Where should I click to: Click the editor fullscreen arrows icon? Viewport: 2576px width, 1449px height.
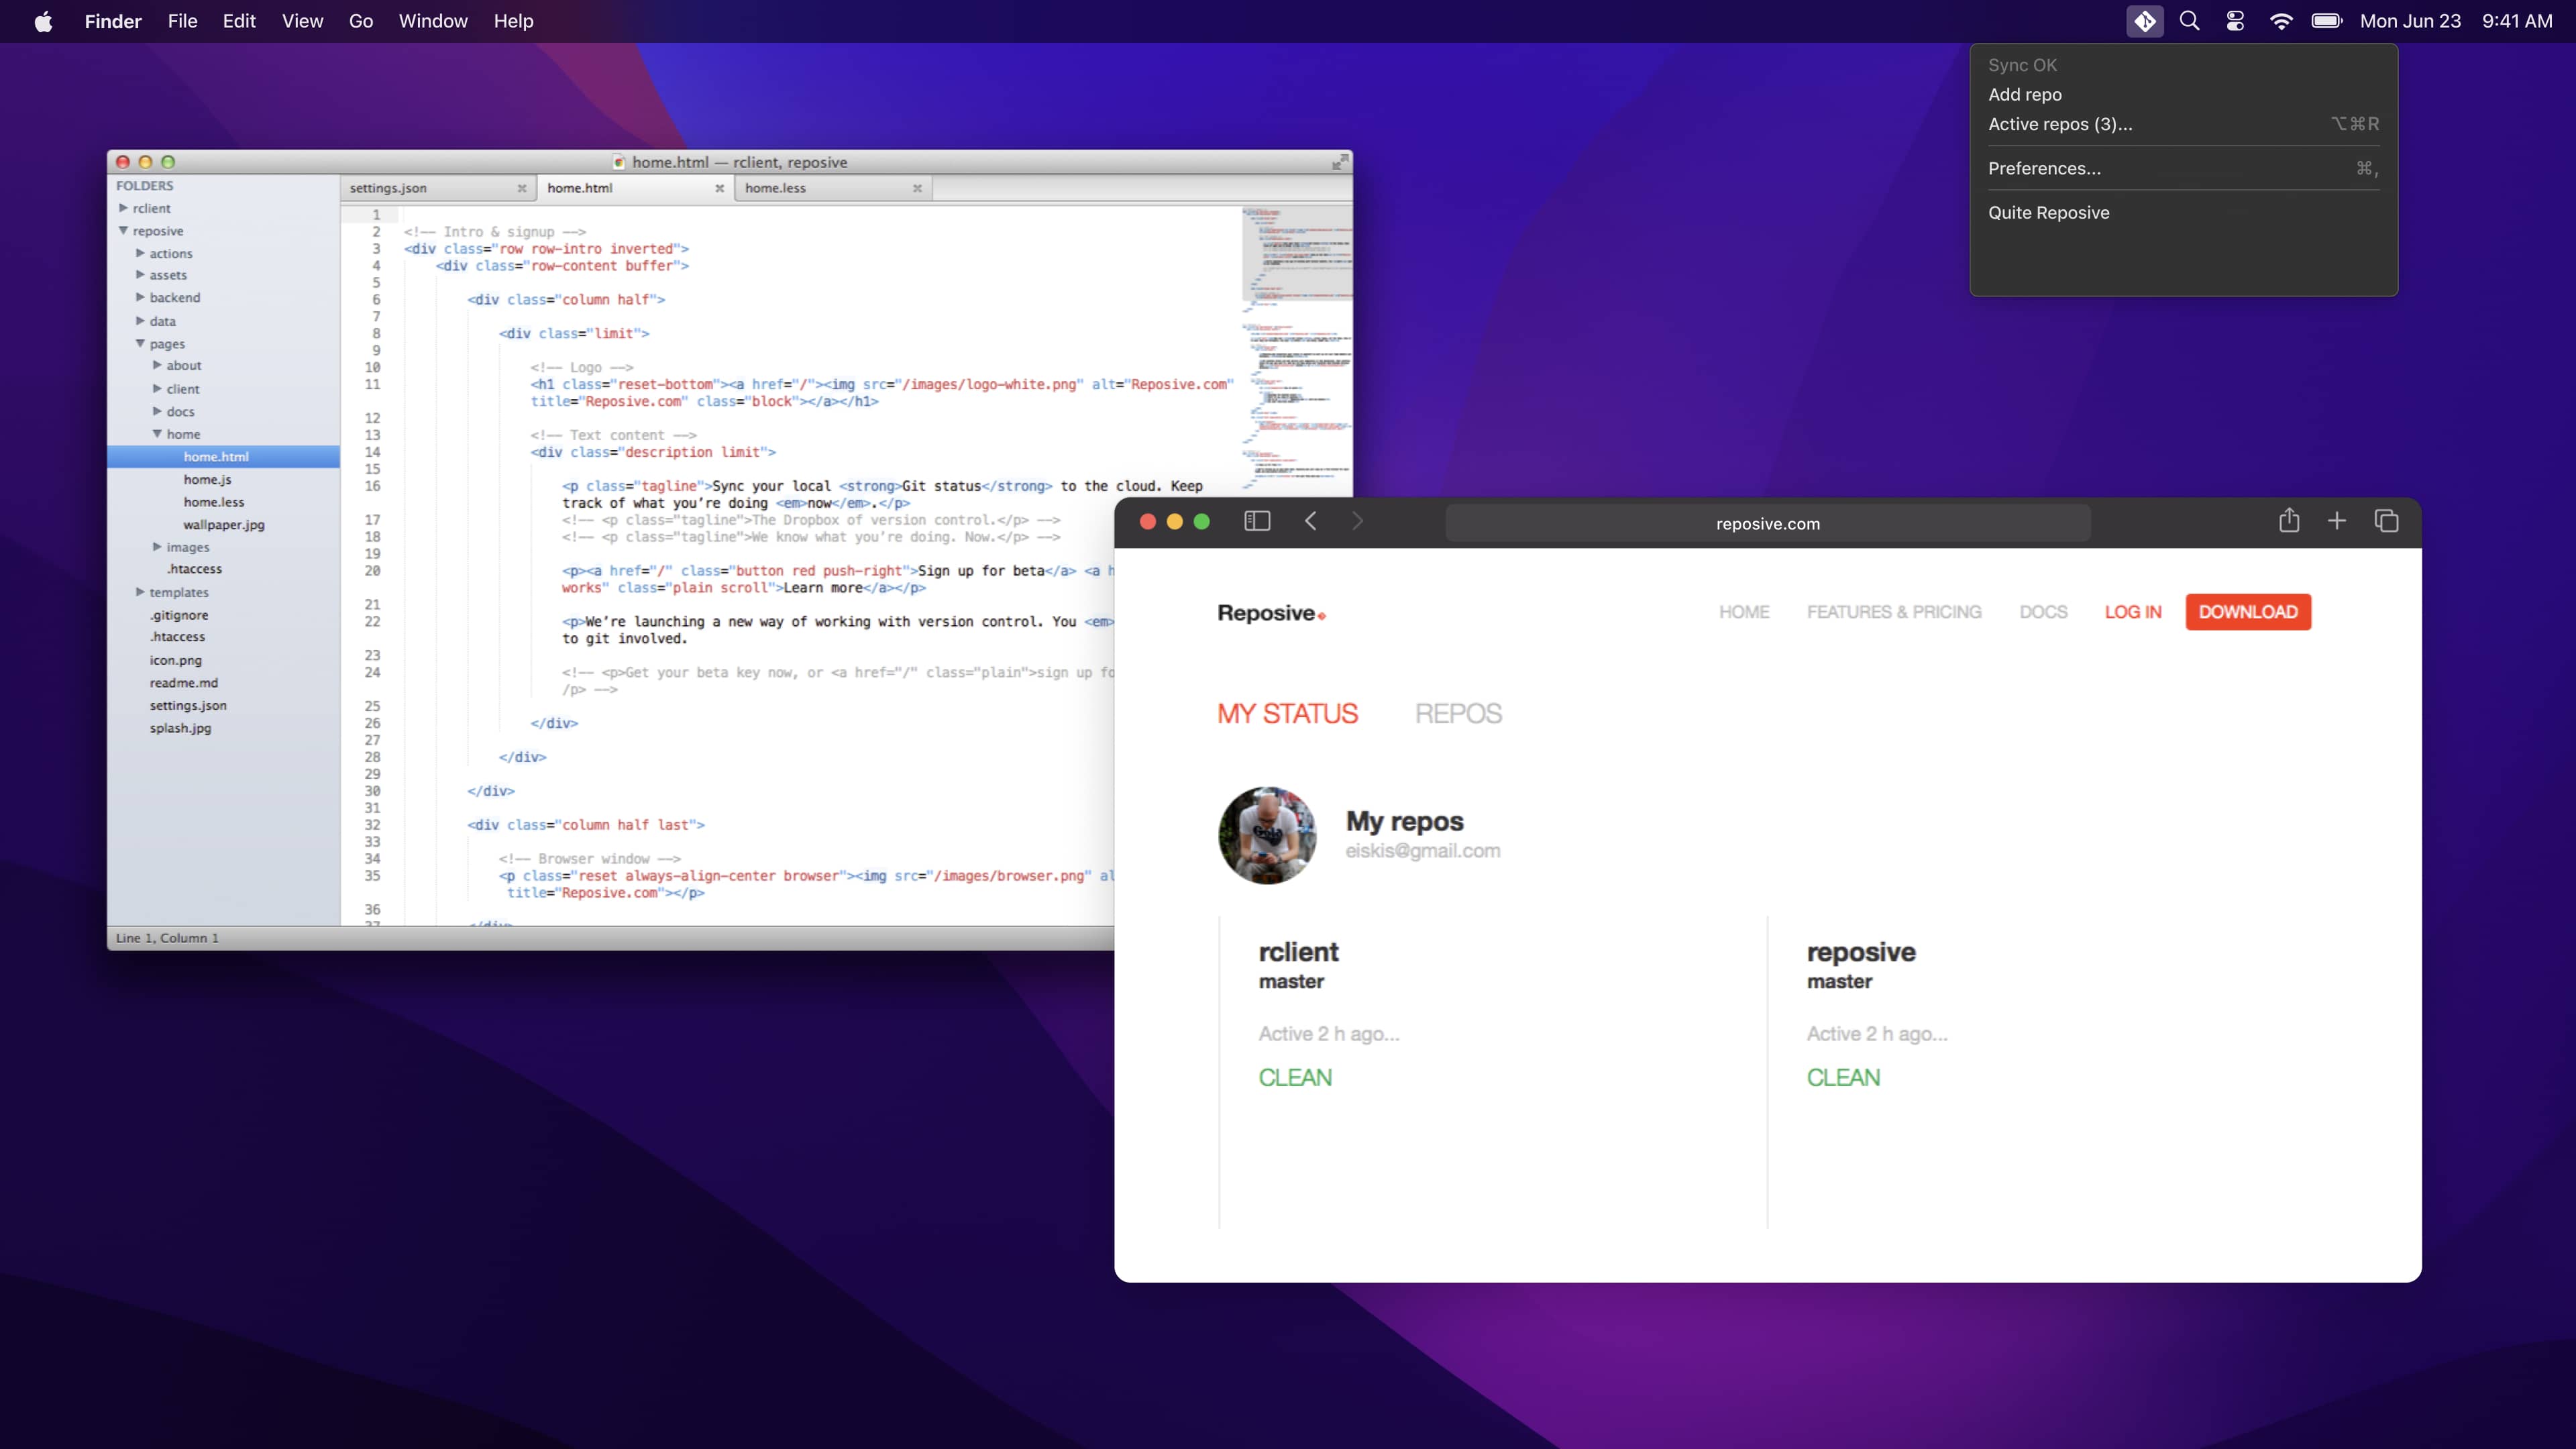point(1339,162)
